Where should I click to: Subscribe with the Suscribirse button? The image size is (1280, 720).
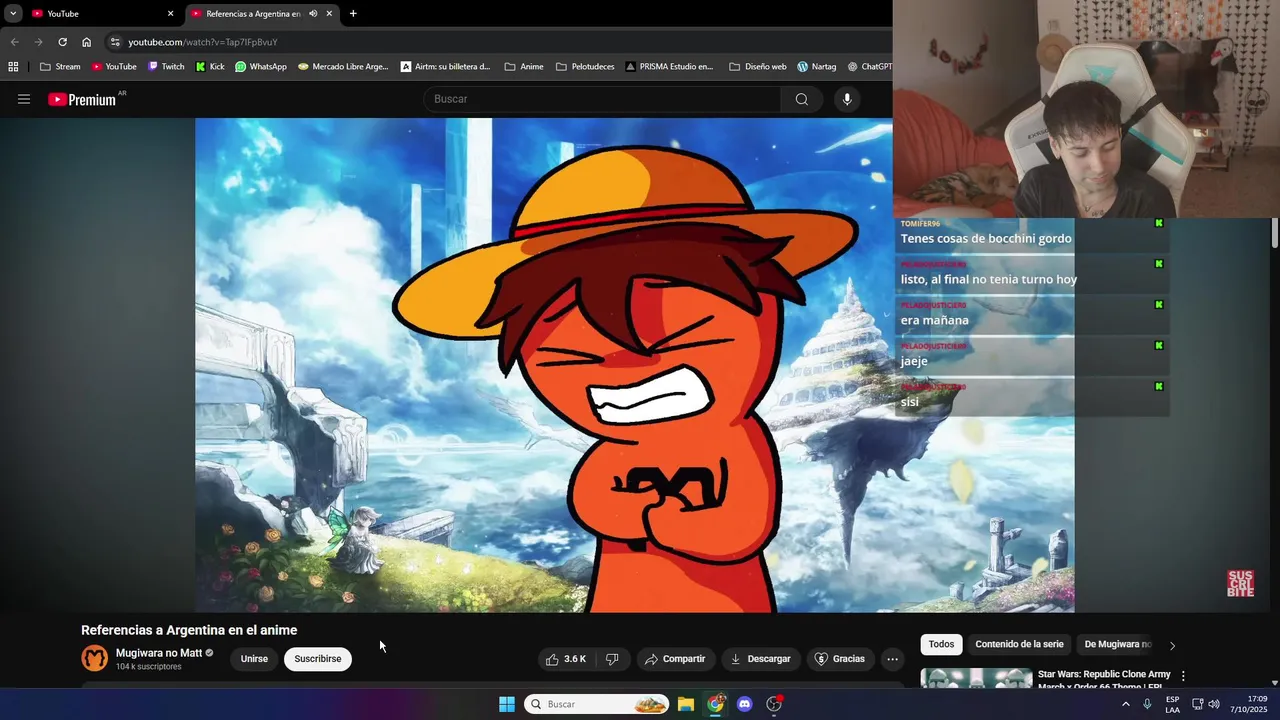coord(318,659)
